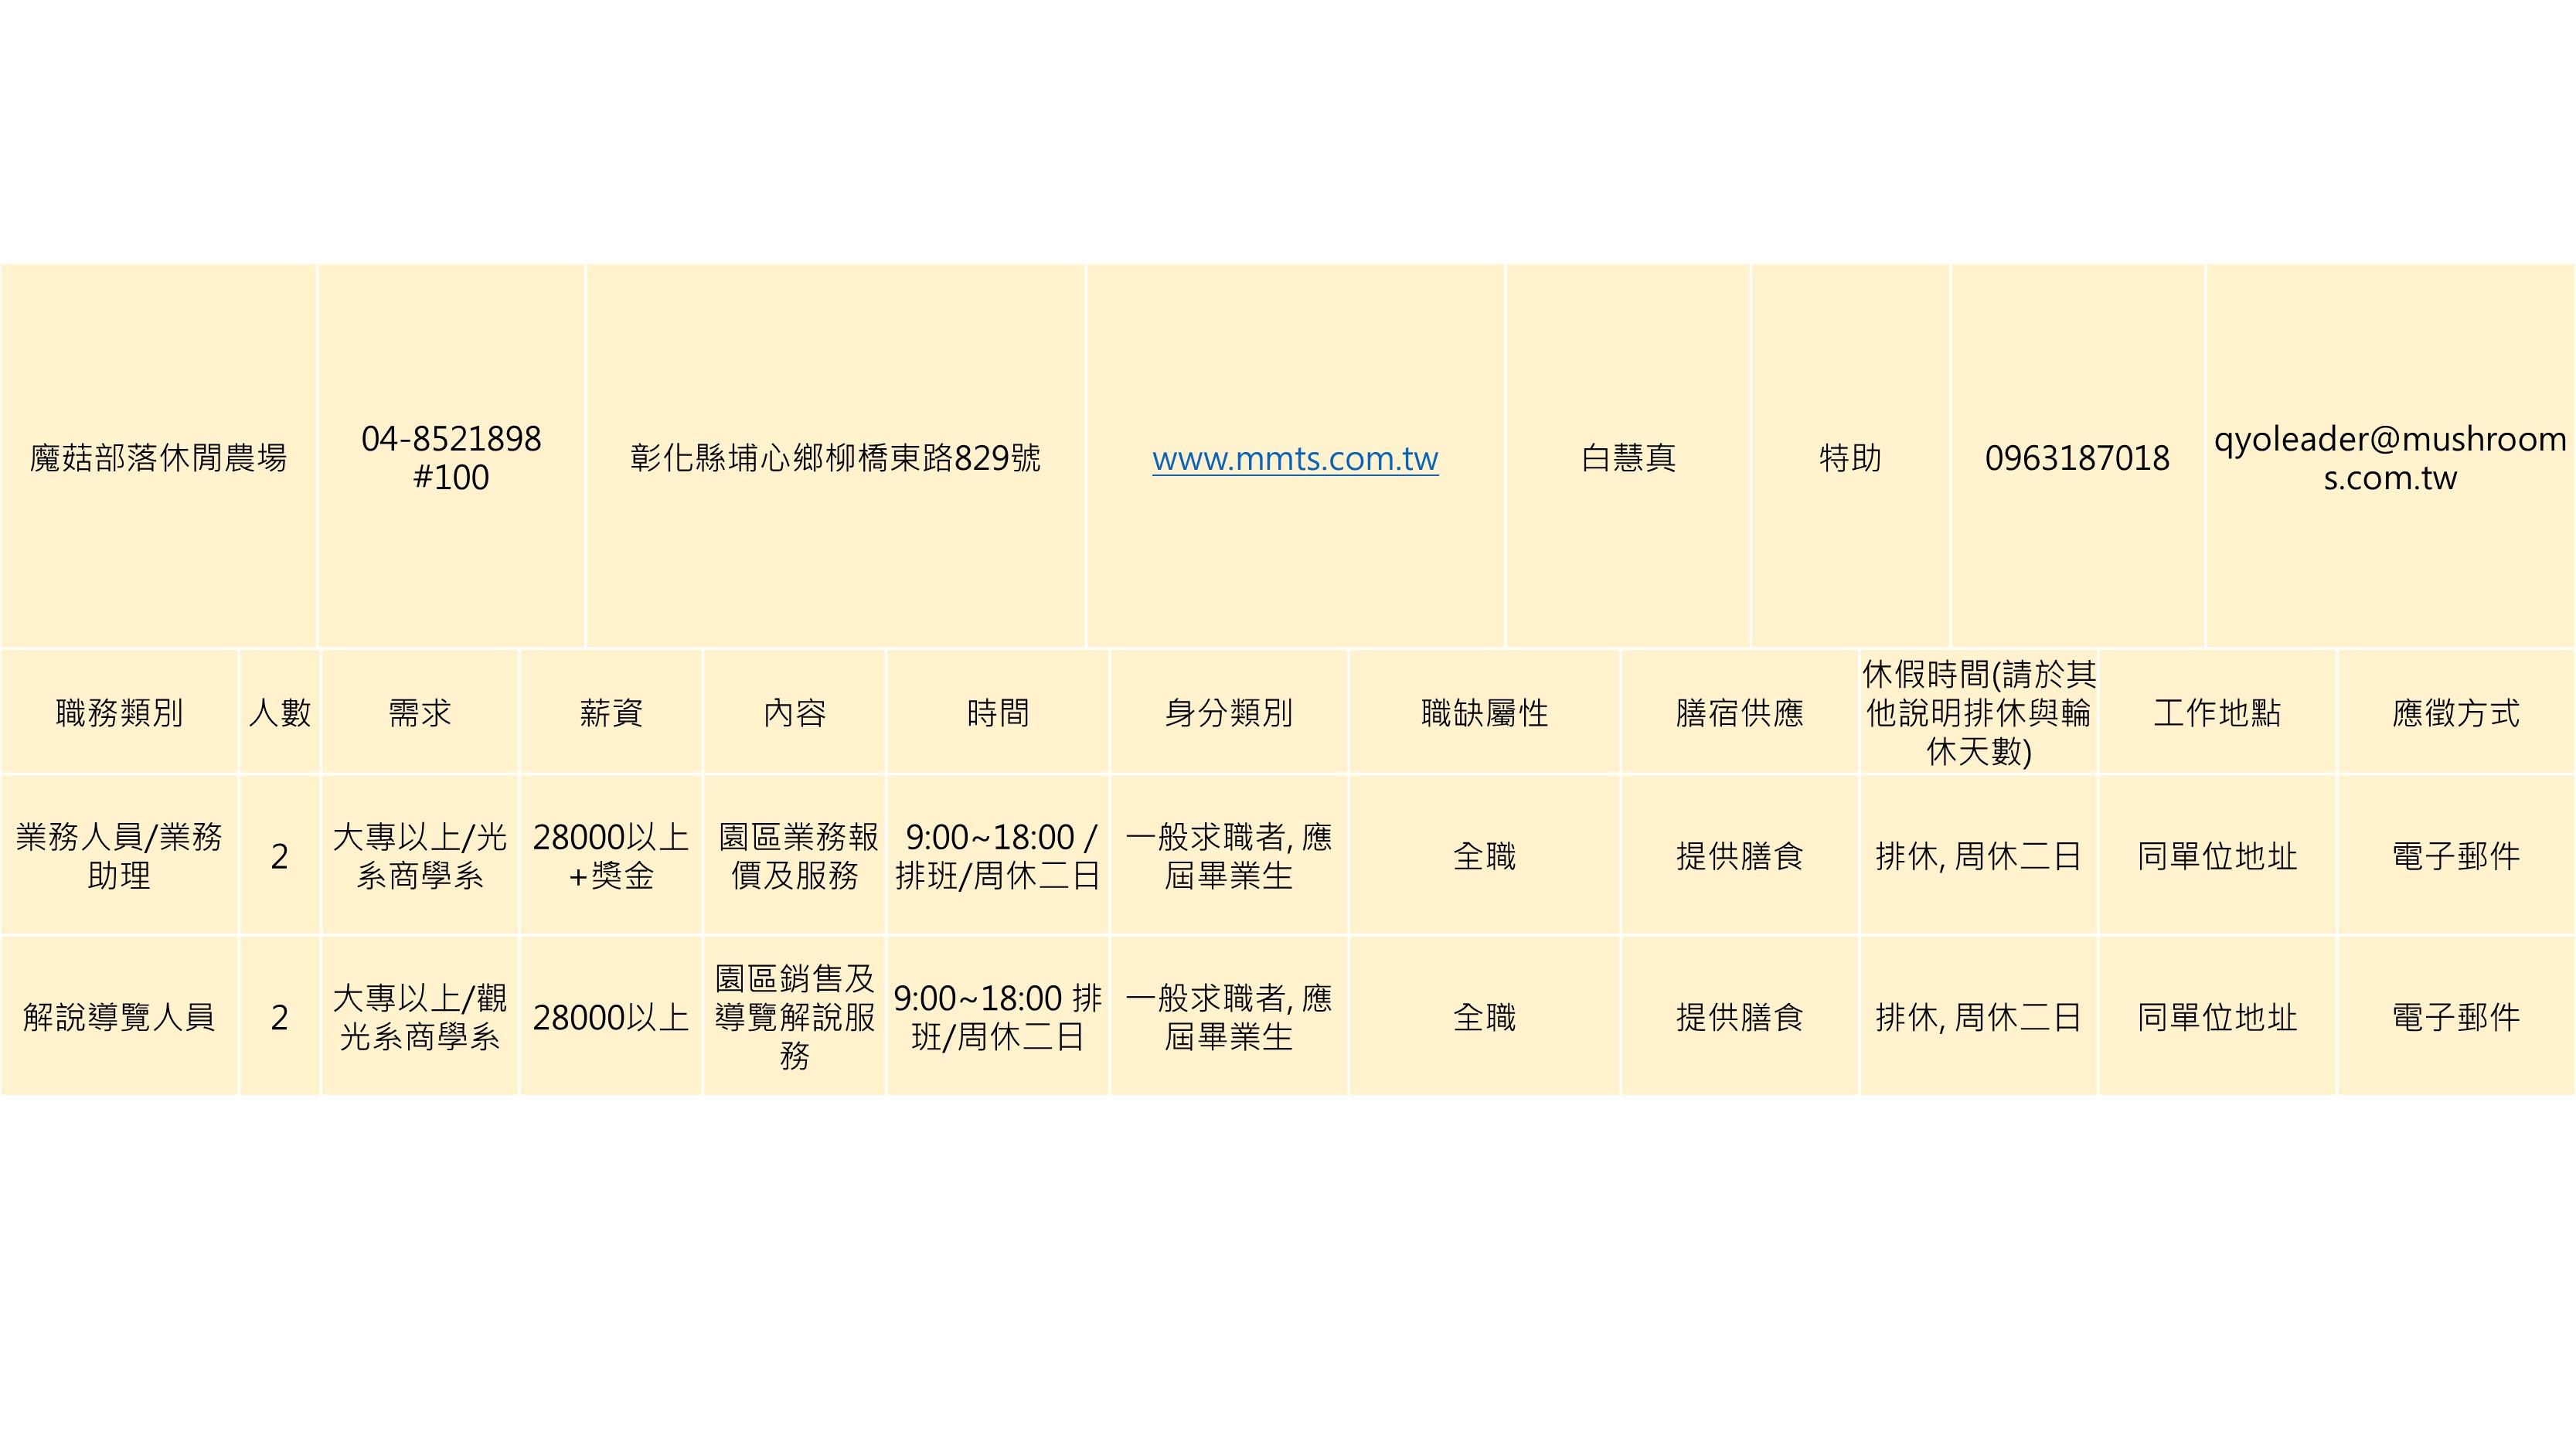Click the 職務類別 column header
The width and height of the screenshot is (2576, 1449).
click(x=119, y=712)
